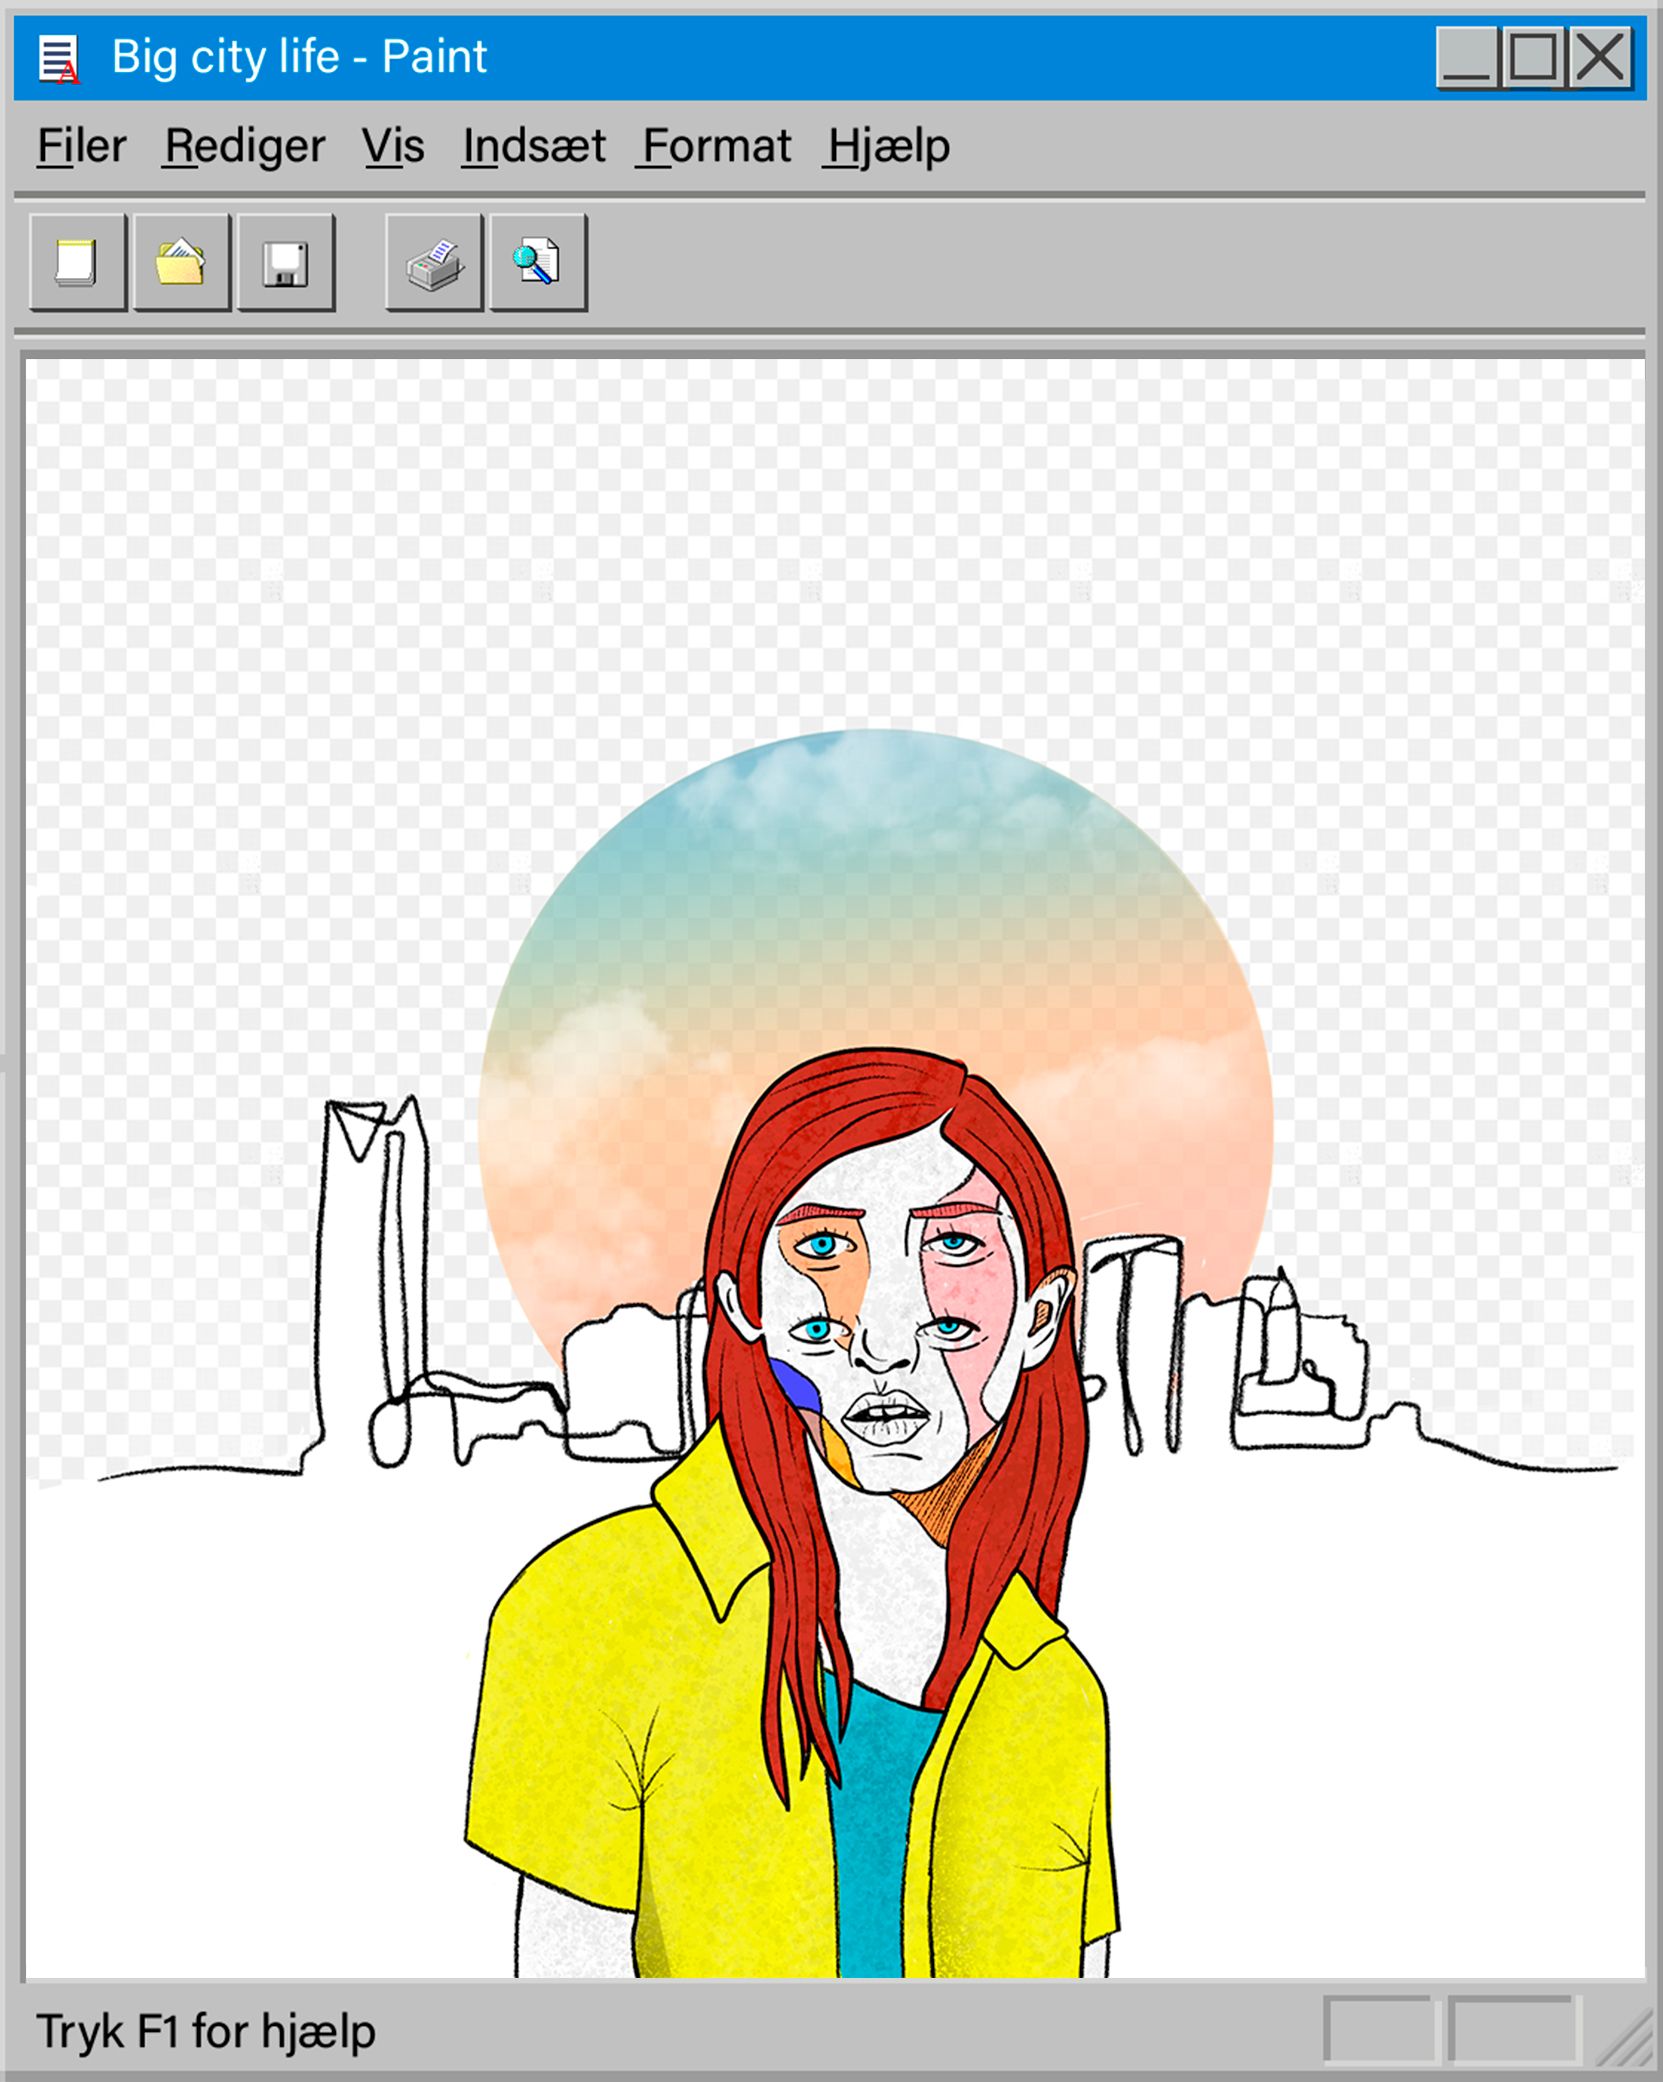1663x2082 pixels.
Task: Click the window resize grip corner
Action: 1624,2036
